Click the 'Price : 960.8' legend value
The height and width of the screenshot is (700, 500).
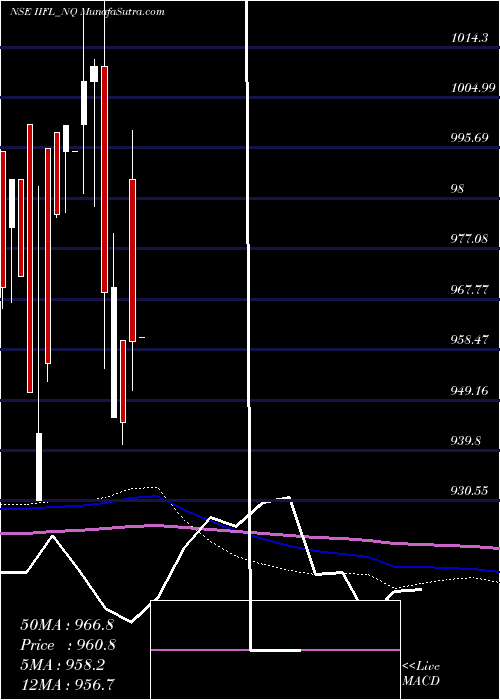(68, 645)
